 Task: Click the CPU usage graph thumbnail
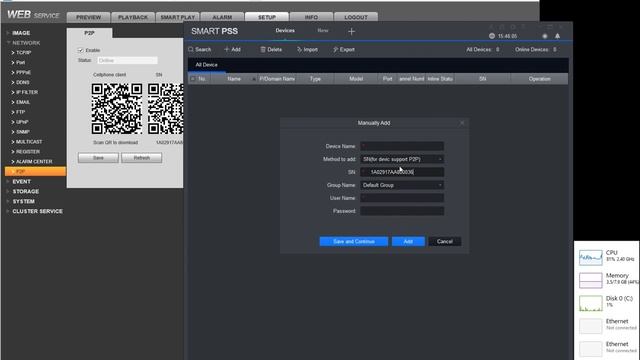click(x=590, y=257)
